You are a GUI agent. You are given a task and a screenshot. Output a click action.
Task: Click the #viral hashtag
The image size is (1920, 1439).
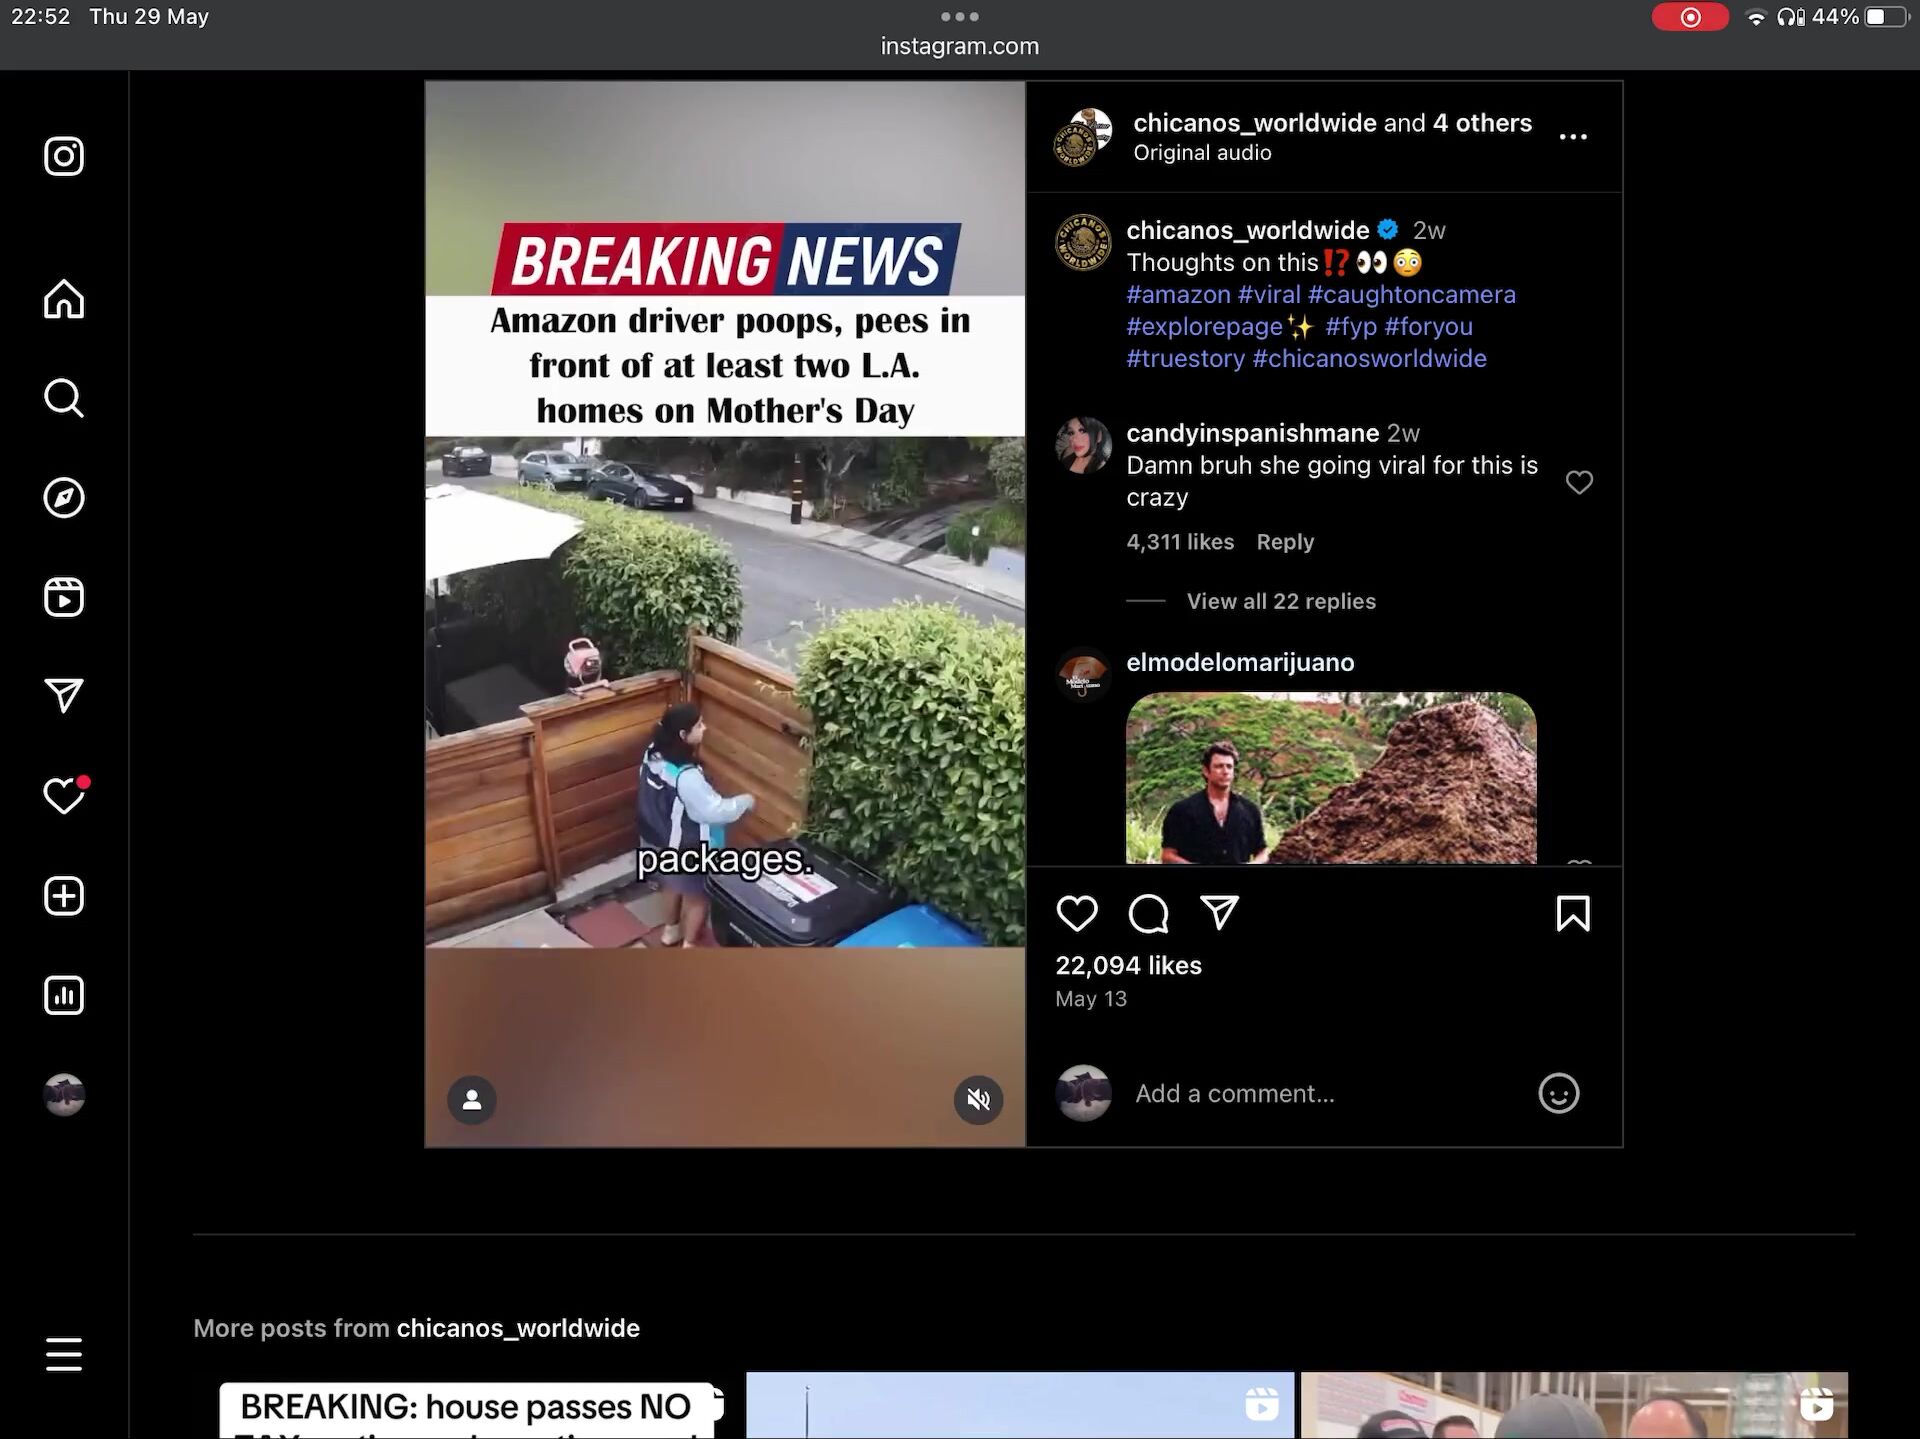pos(1269,295)
